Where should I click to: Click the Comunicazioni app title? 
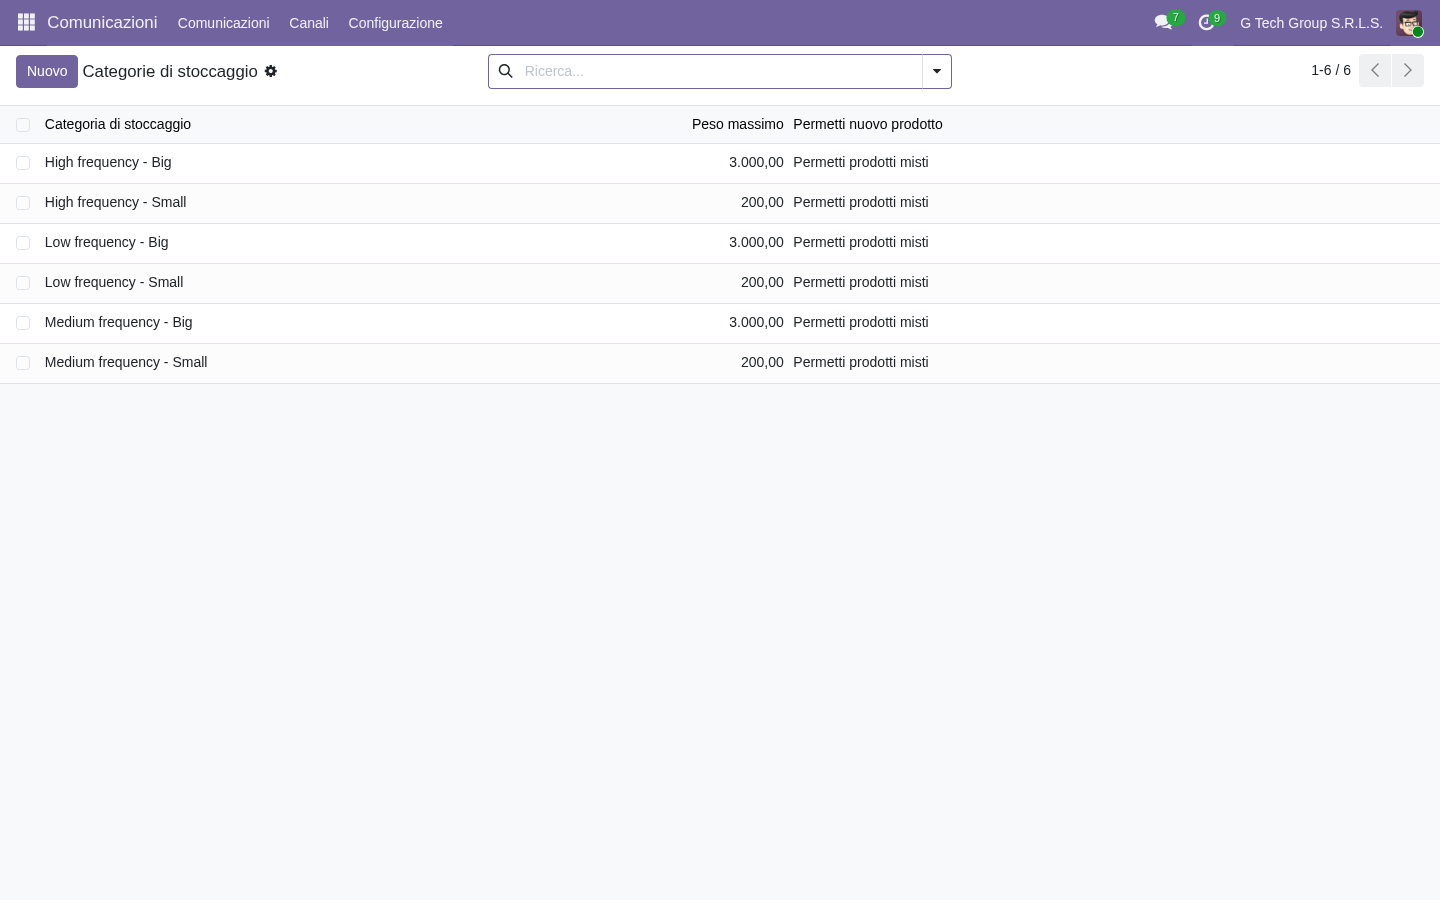tap(102, 22)
